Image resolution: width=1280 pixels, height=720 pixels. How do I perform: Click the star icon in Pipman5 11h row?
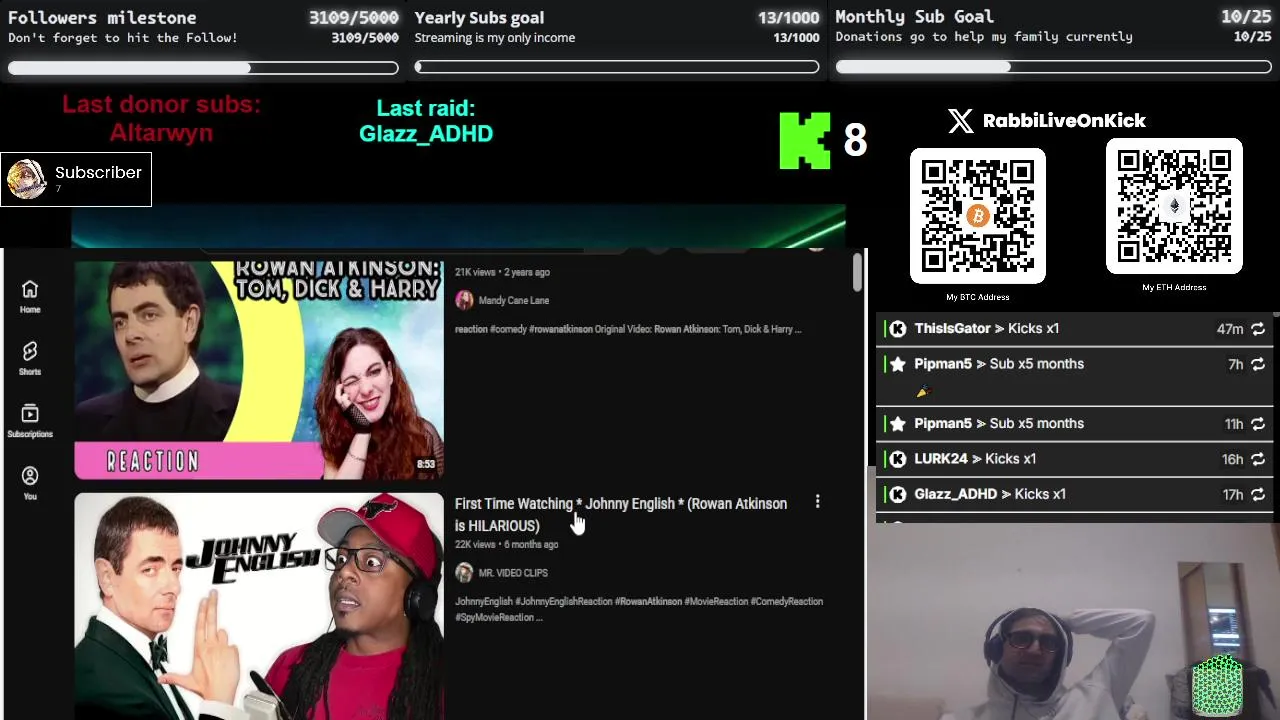click(x=898, y=424)
